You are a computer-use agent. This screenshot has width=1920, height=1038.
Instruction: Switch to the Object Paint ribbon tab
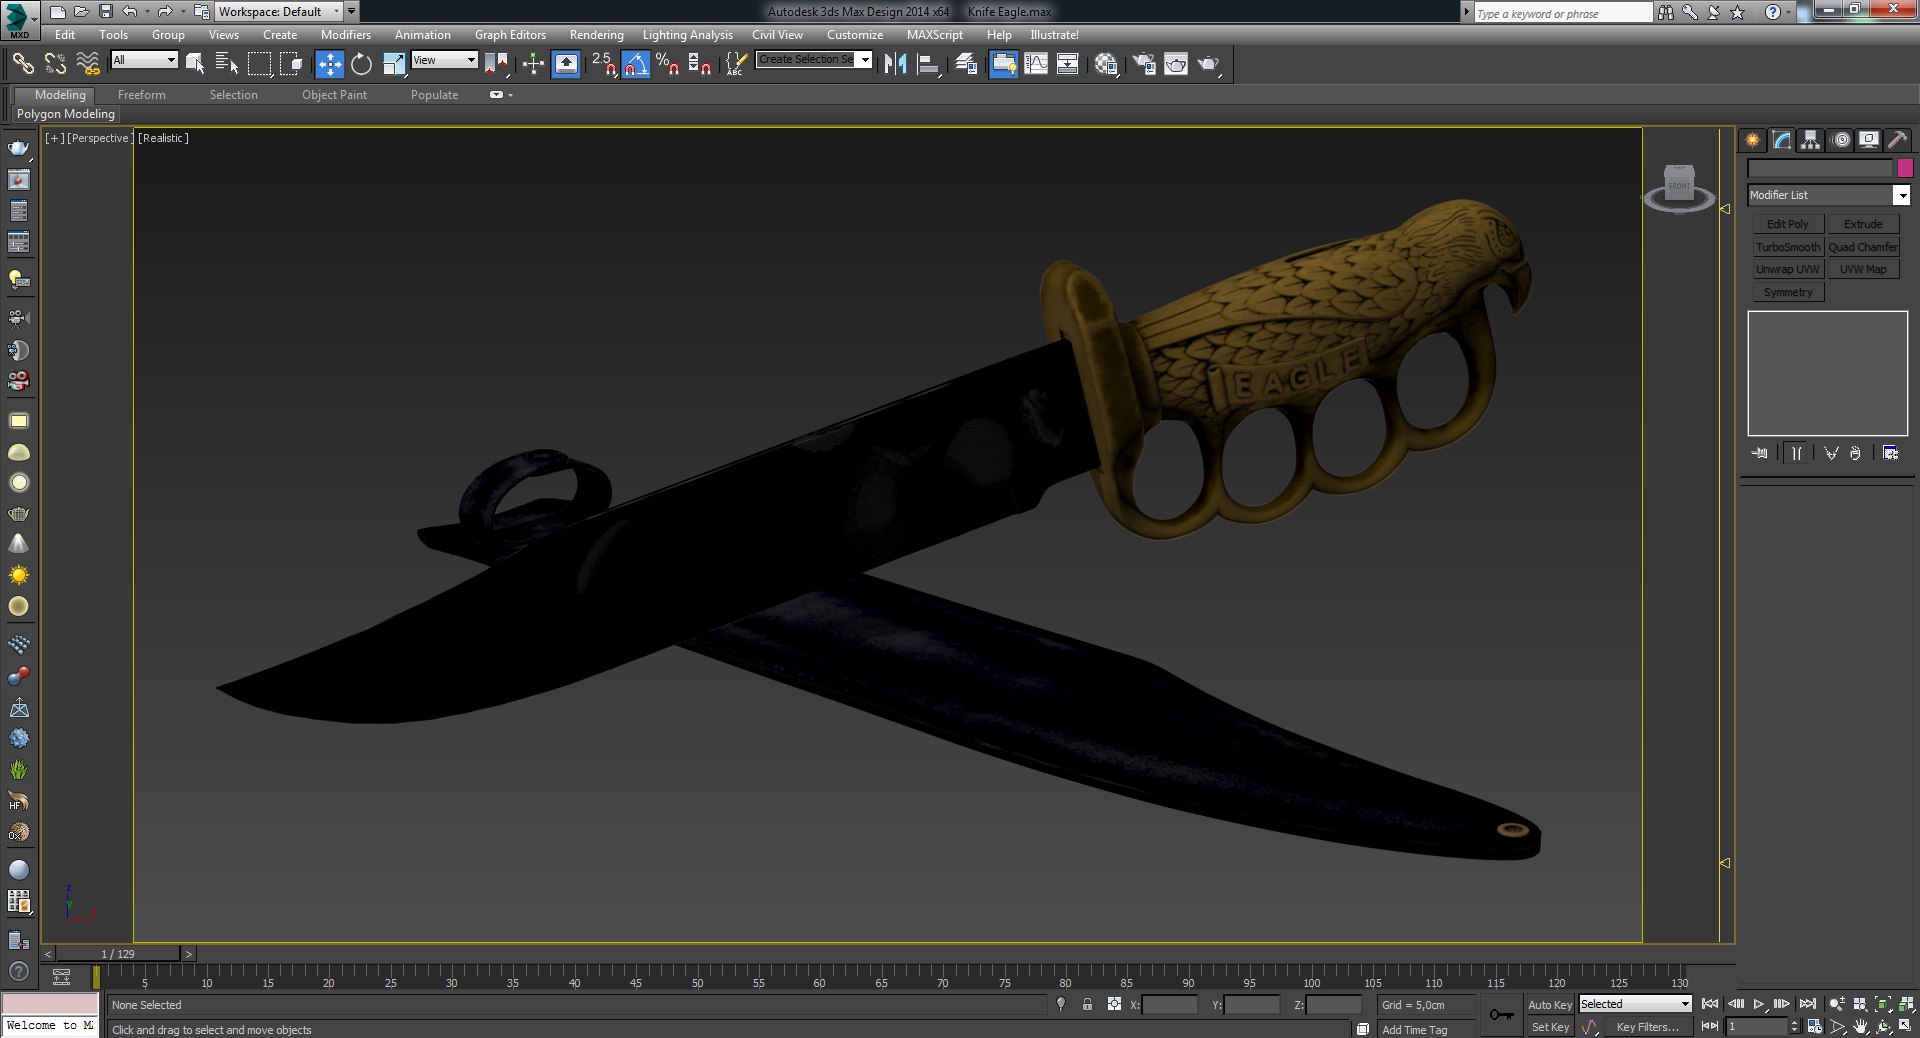pos(334,95)
